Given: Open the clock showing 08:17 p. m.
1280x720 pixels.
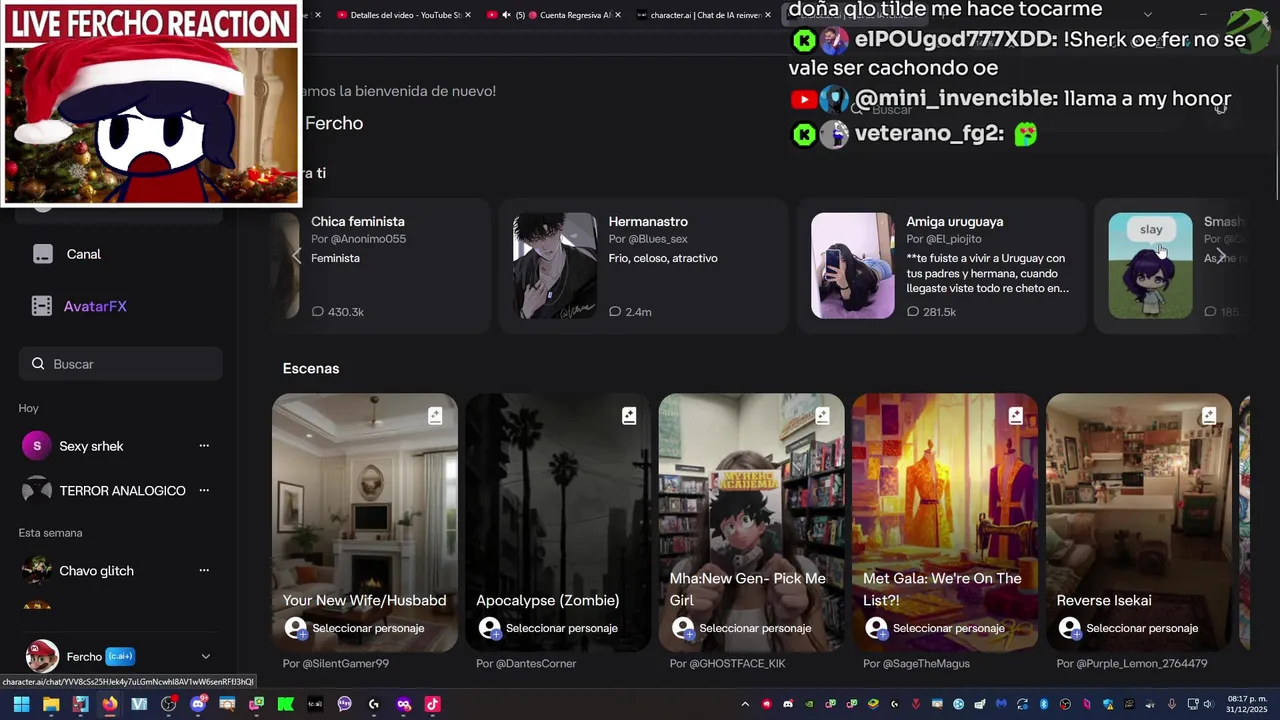Looking at the screenshot, I should (x=1247, y=704).
